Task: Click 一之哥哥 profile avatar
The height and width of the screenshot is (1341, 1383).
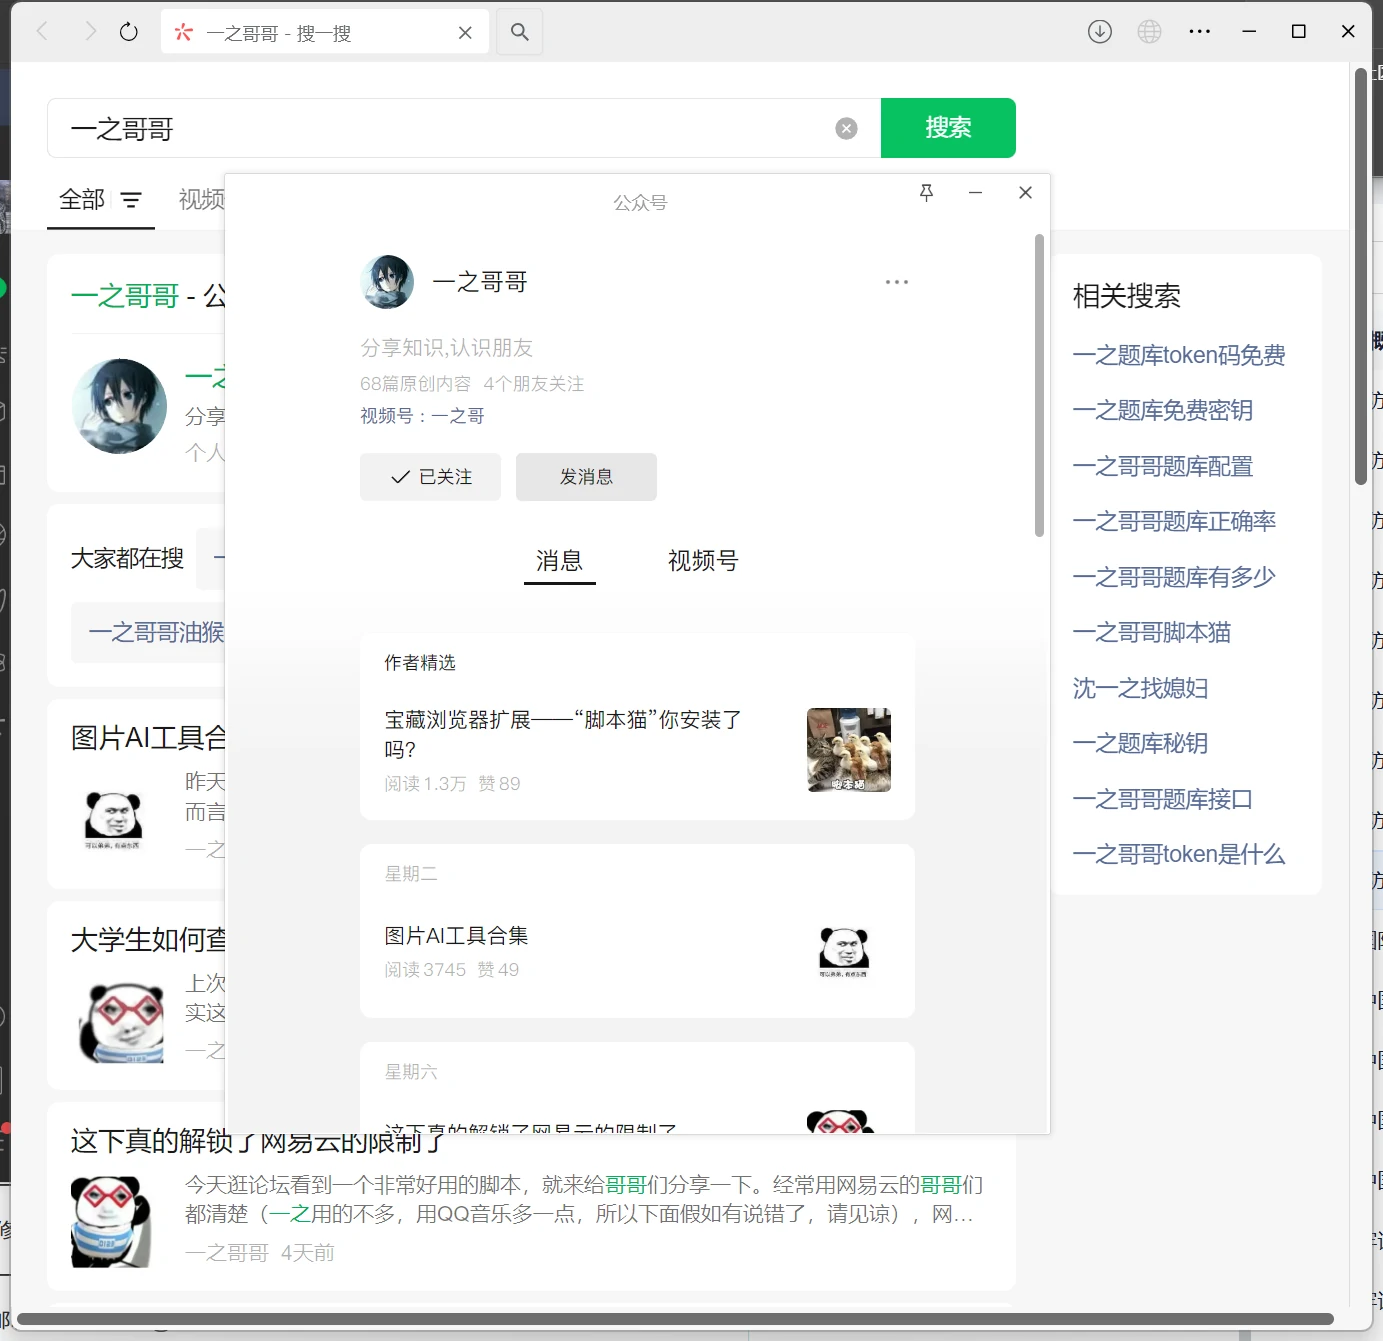Action: [386, 282]
